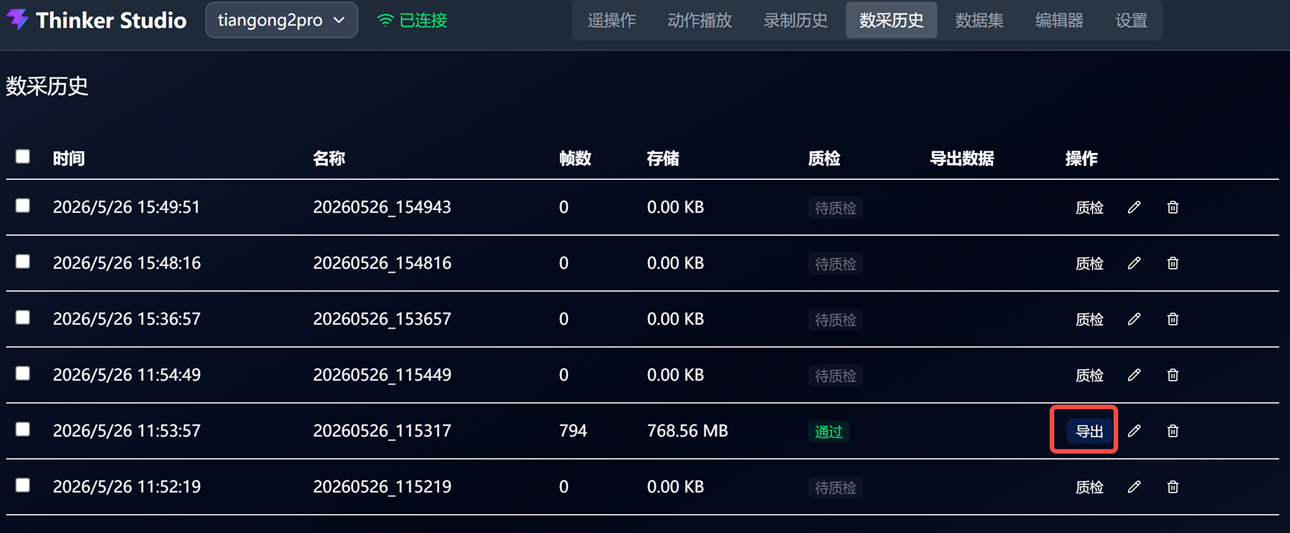The image size is (1290, 533).
Task: Click the 已连接 status text
Action: 424,20
